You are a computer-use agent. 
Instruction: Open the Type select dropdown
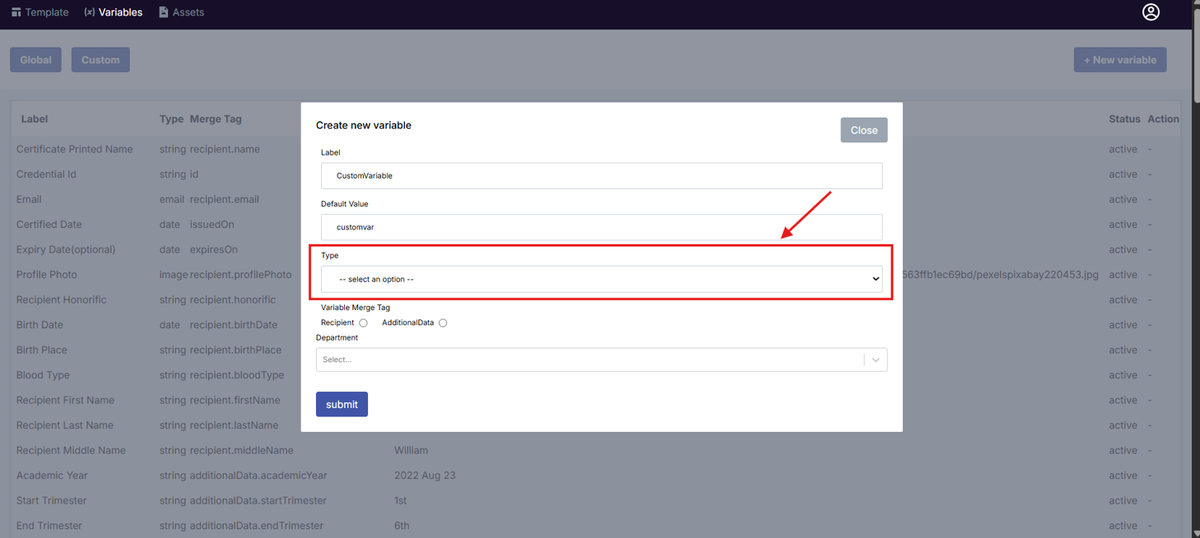coord(602,279)
